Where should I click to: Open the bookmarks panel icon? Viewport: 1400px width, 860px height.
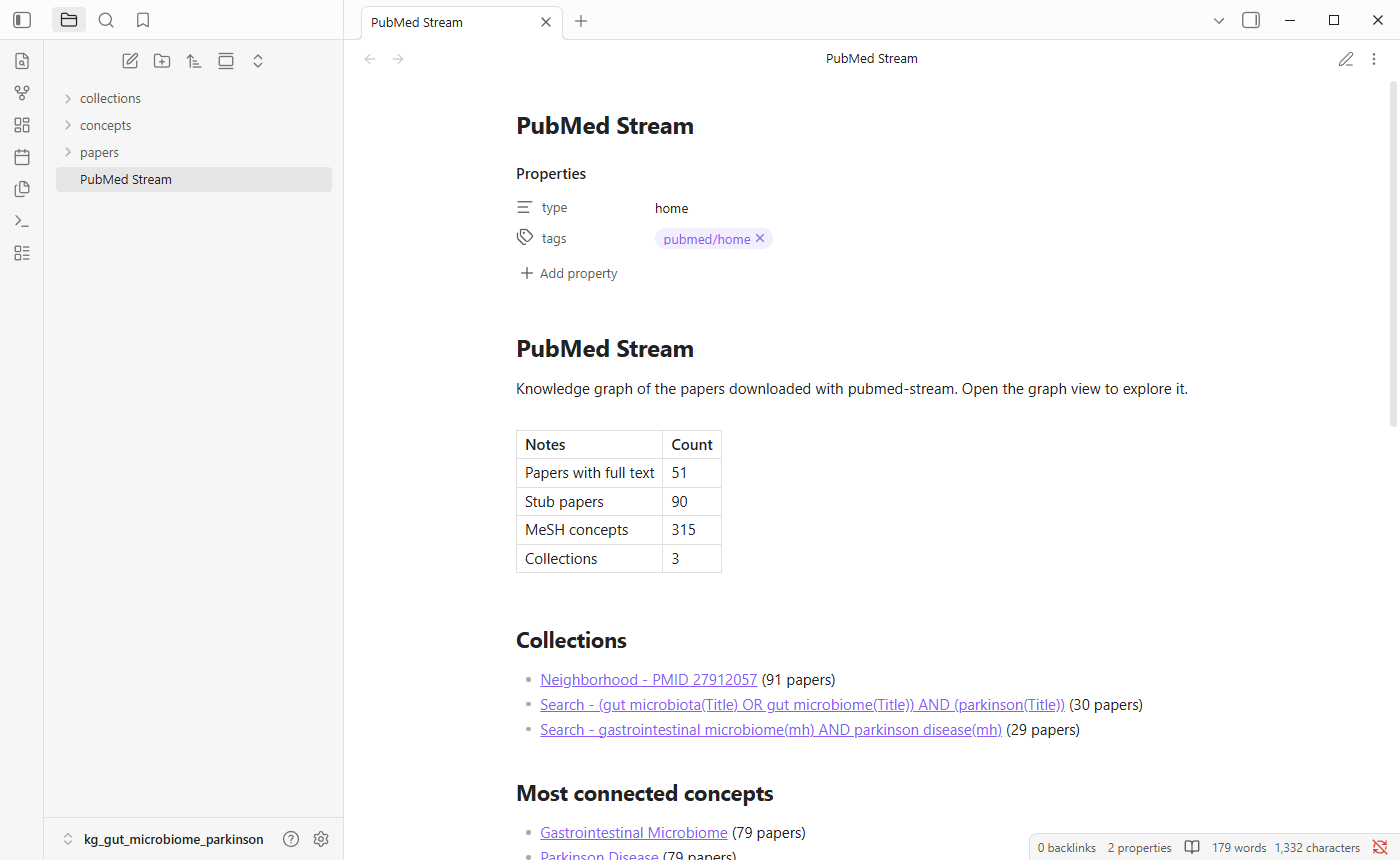point(143,20)
